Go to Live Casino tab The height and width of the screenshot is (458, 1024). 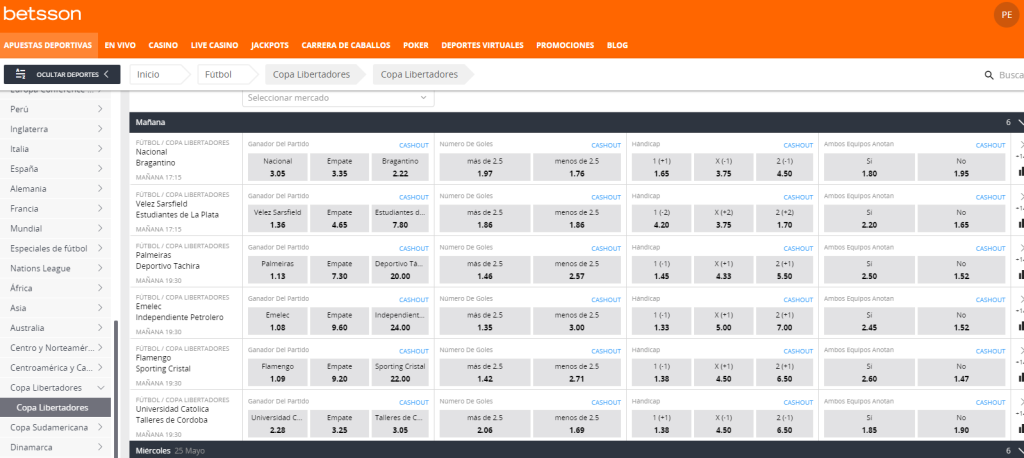click(x=214, y=46)
